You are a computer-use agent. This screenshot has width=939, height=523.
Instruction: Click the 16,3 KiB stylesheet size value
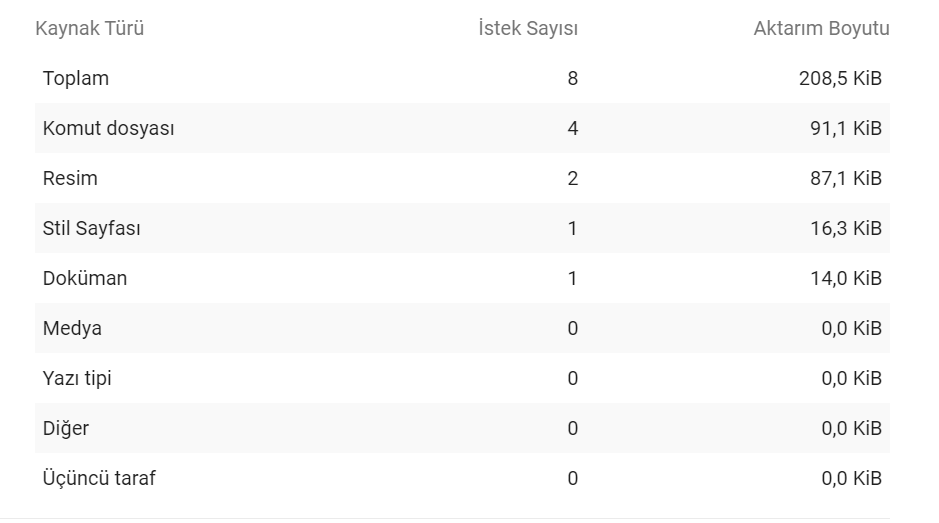point(846,228)
